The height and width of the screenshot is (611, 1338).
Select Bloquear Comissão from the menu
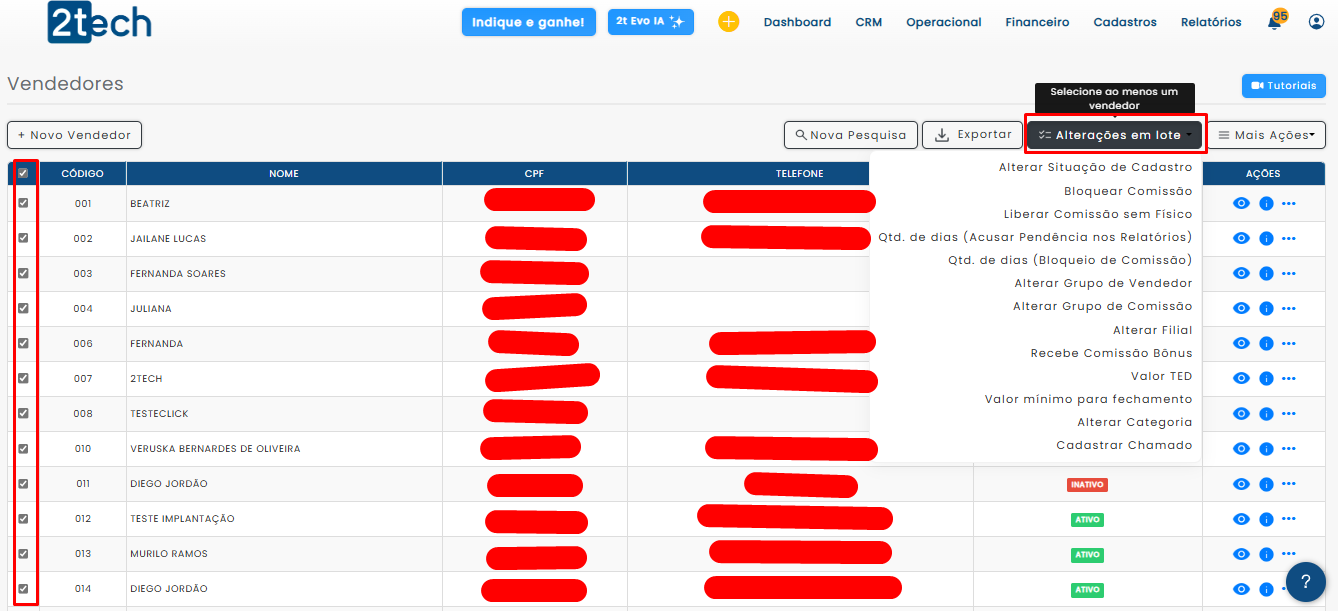[x=1127, y=191]
